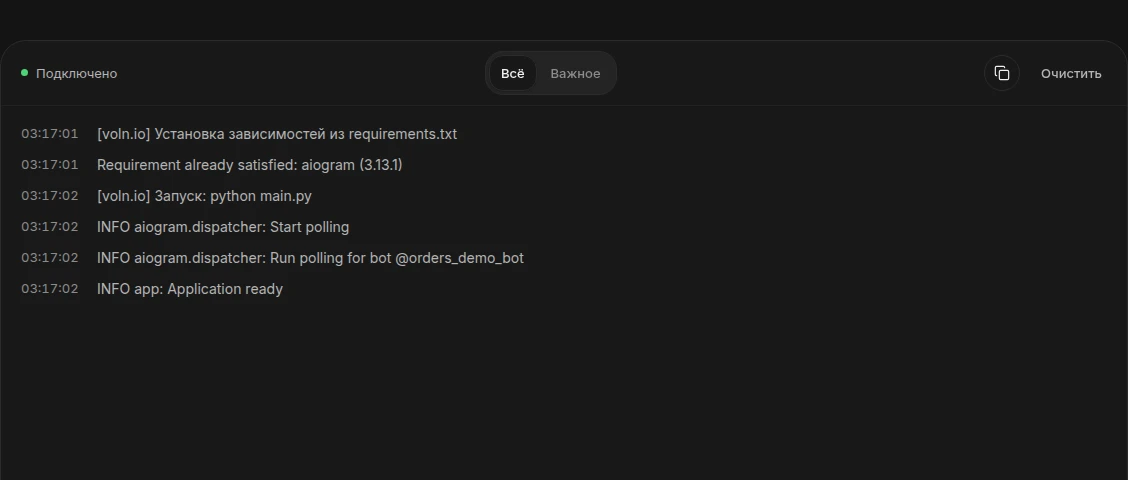The height and width of the screenshot is (480, 1128).
Task: Click timestamp of the Requirement already satisfied line
Action: pos(50,165)
